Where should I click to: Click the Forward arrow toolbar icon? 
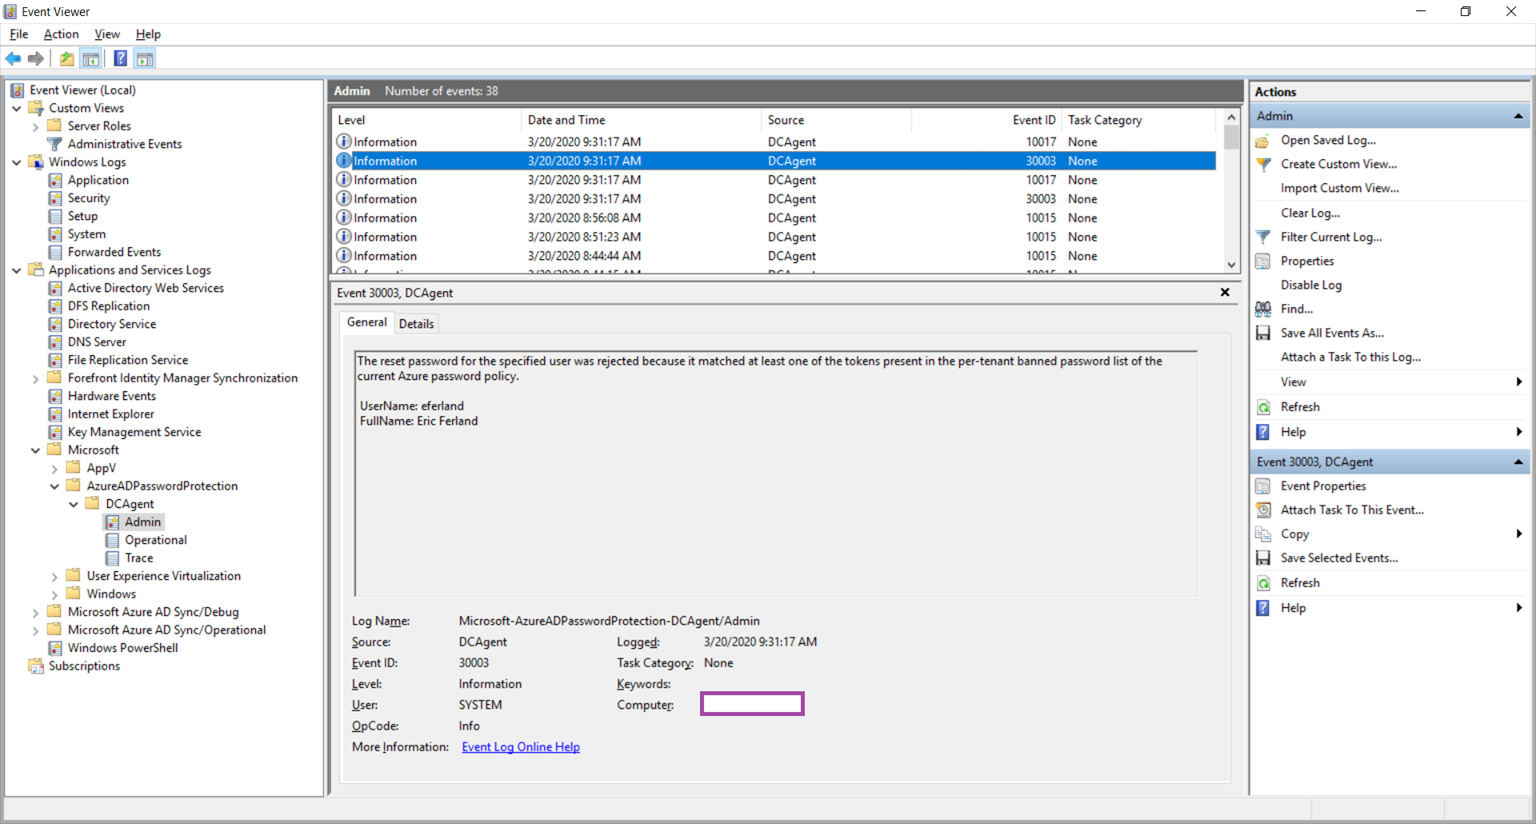36,59
